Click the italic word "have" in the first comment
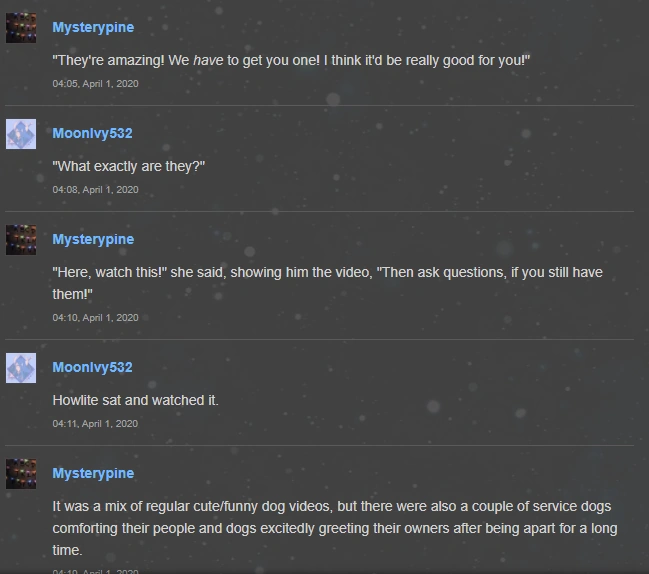649x574 pixels. [208, 60]
